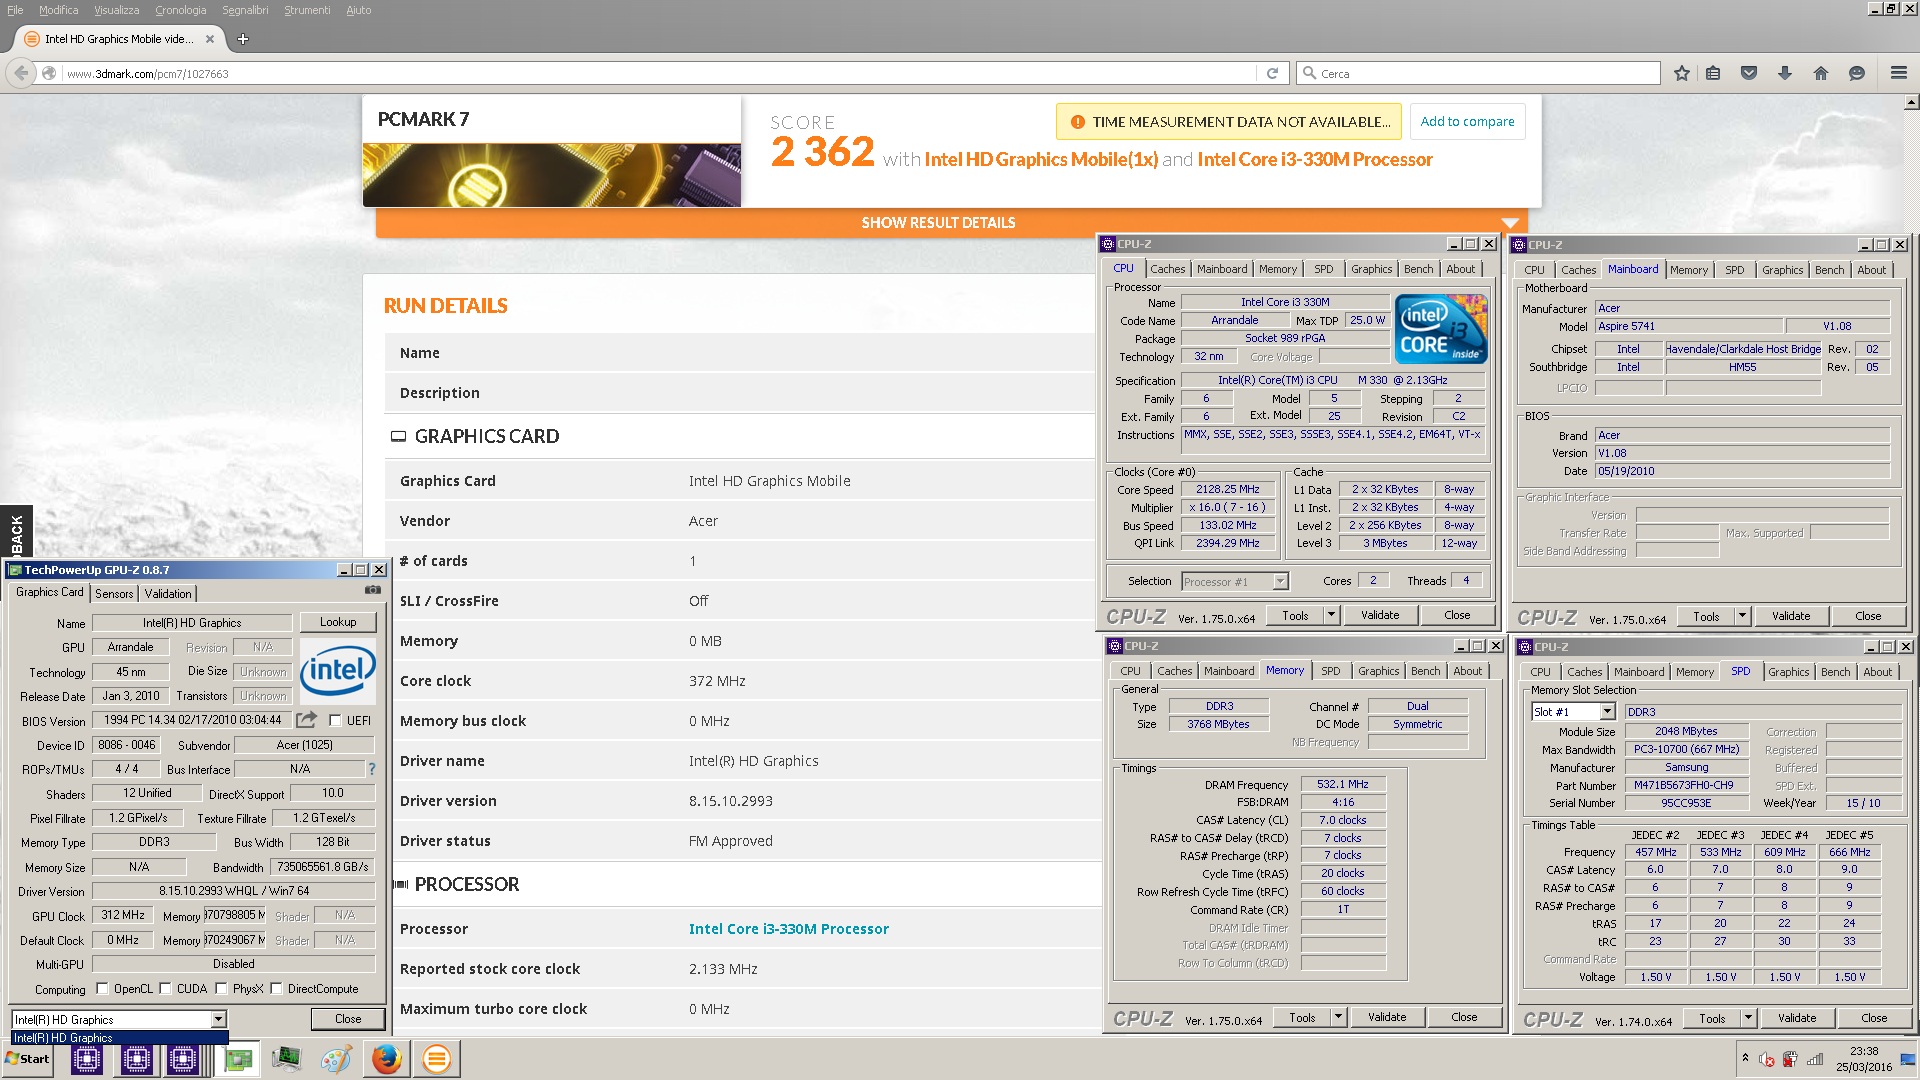Screen dimensions: 1920x1080
Task: Click the network signal tray icon
Action: (x=1816, y=1059)
